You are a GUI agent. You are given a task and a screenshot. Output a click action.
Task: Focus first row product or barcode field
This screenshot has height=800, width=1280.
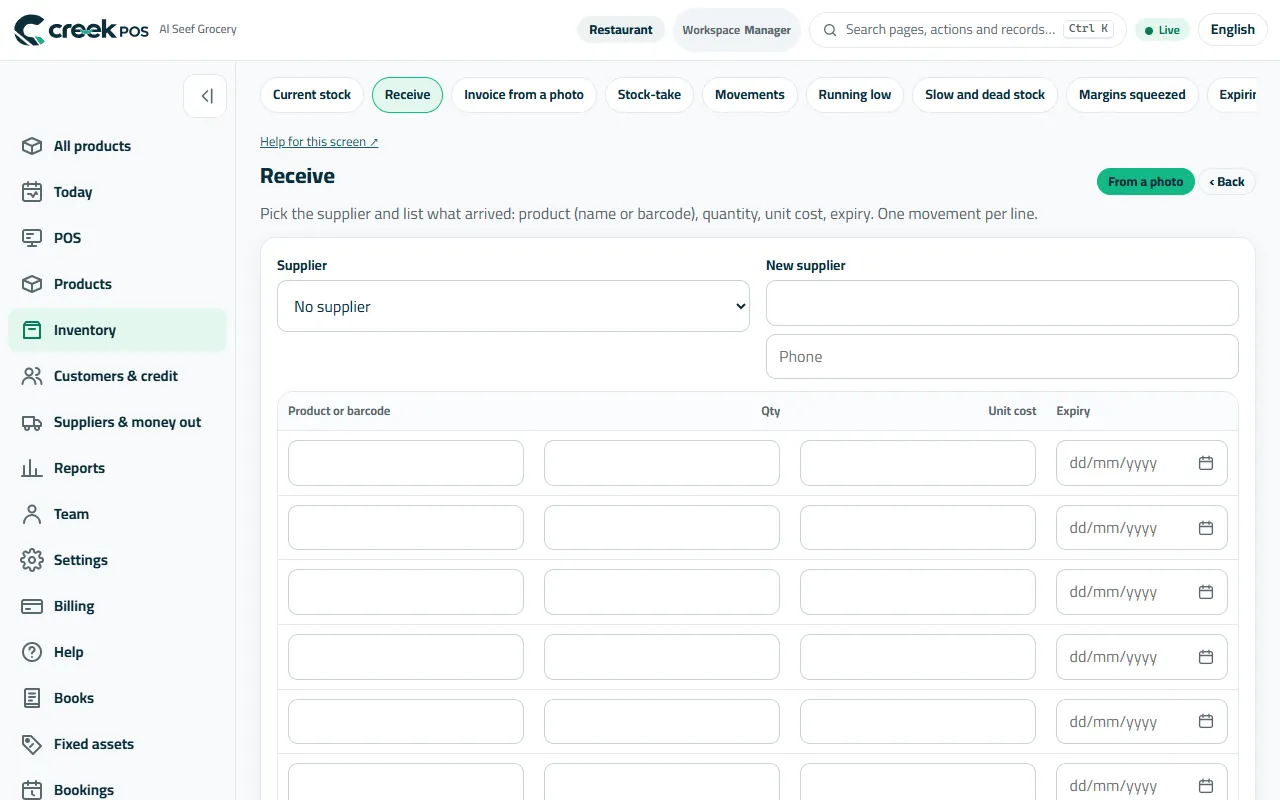[406, 463]
